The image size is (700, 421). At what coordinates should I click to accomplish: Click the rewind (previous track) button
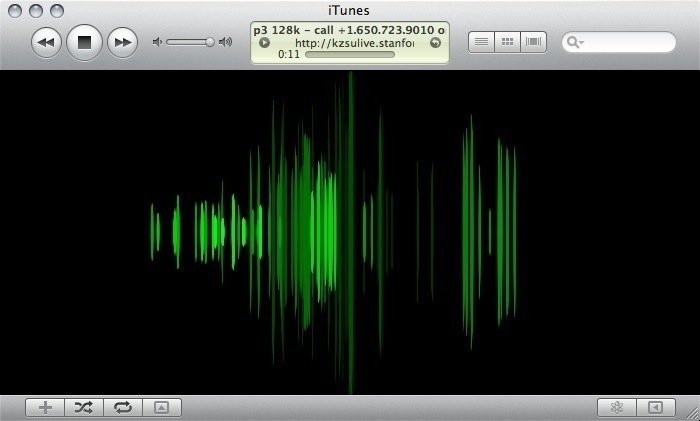[46, 42]
